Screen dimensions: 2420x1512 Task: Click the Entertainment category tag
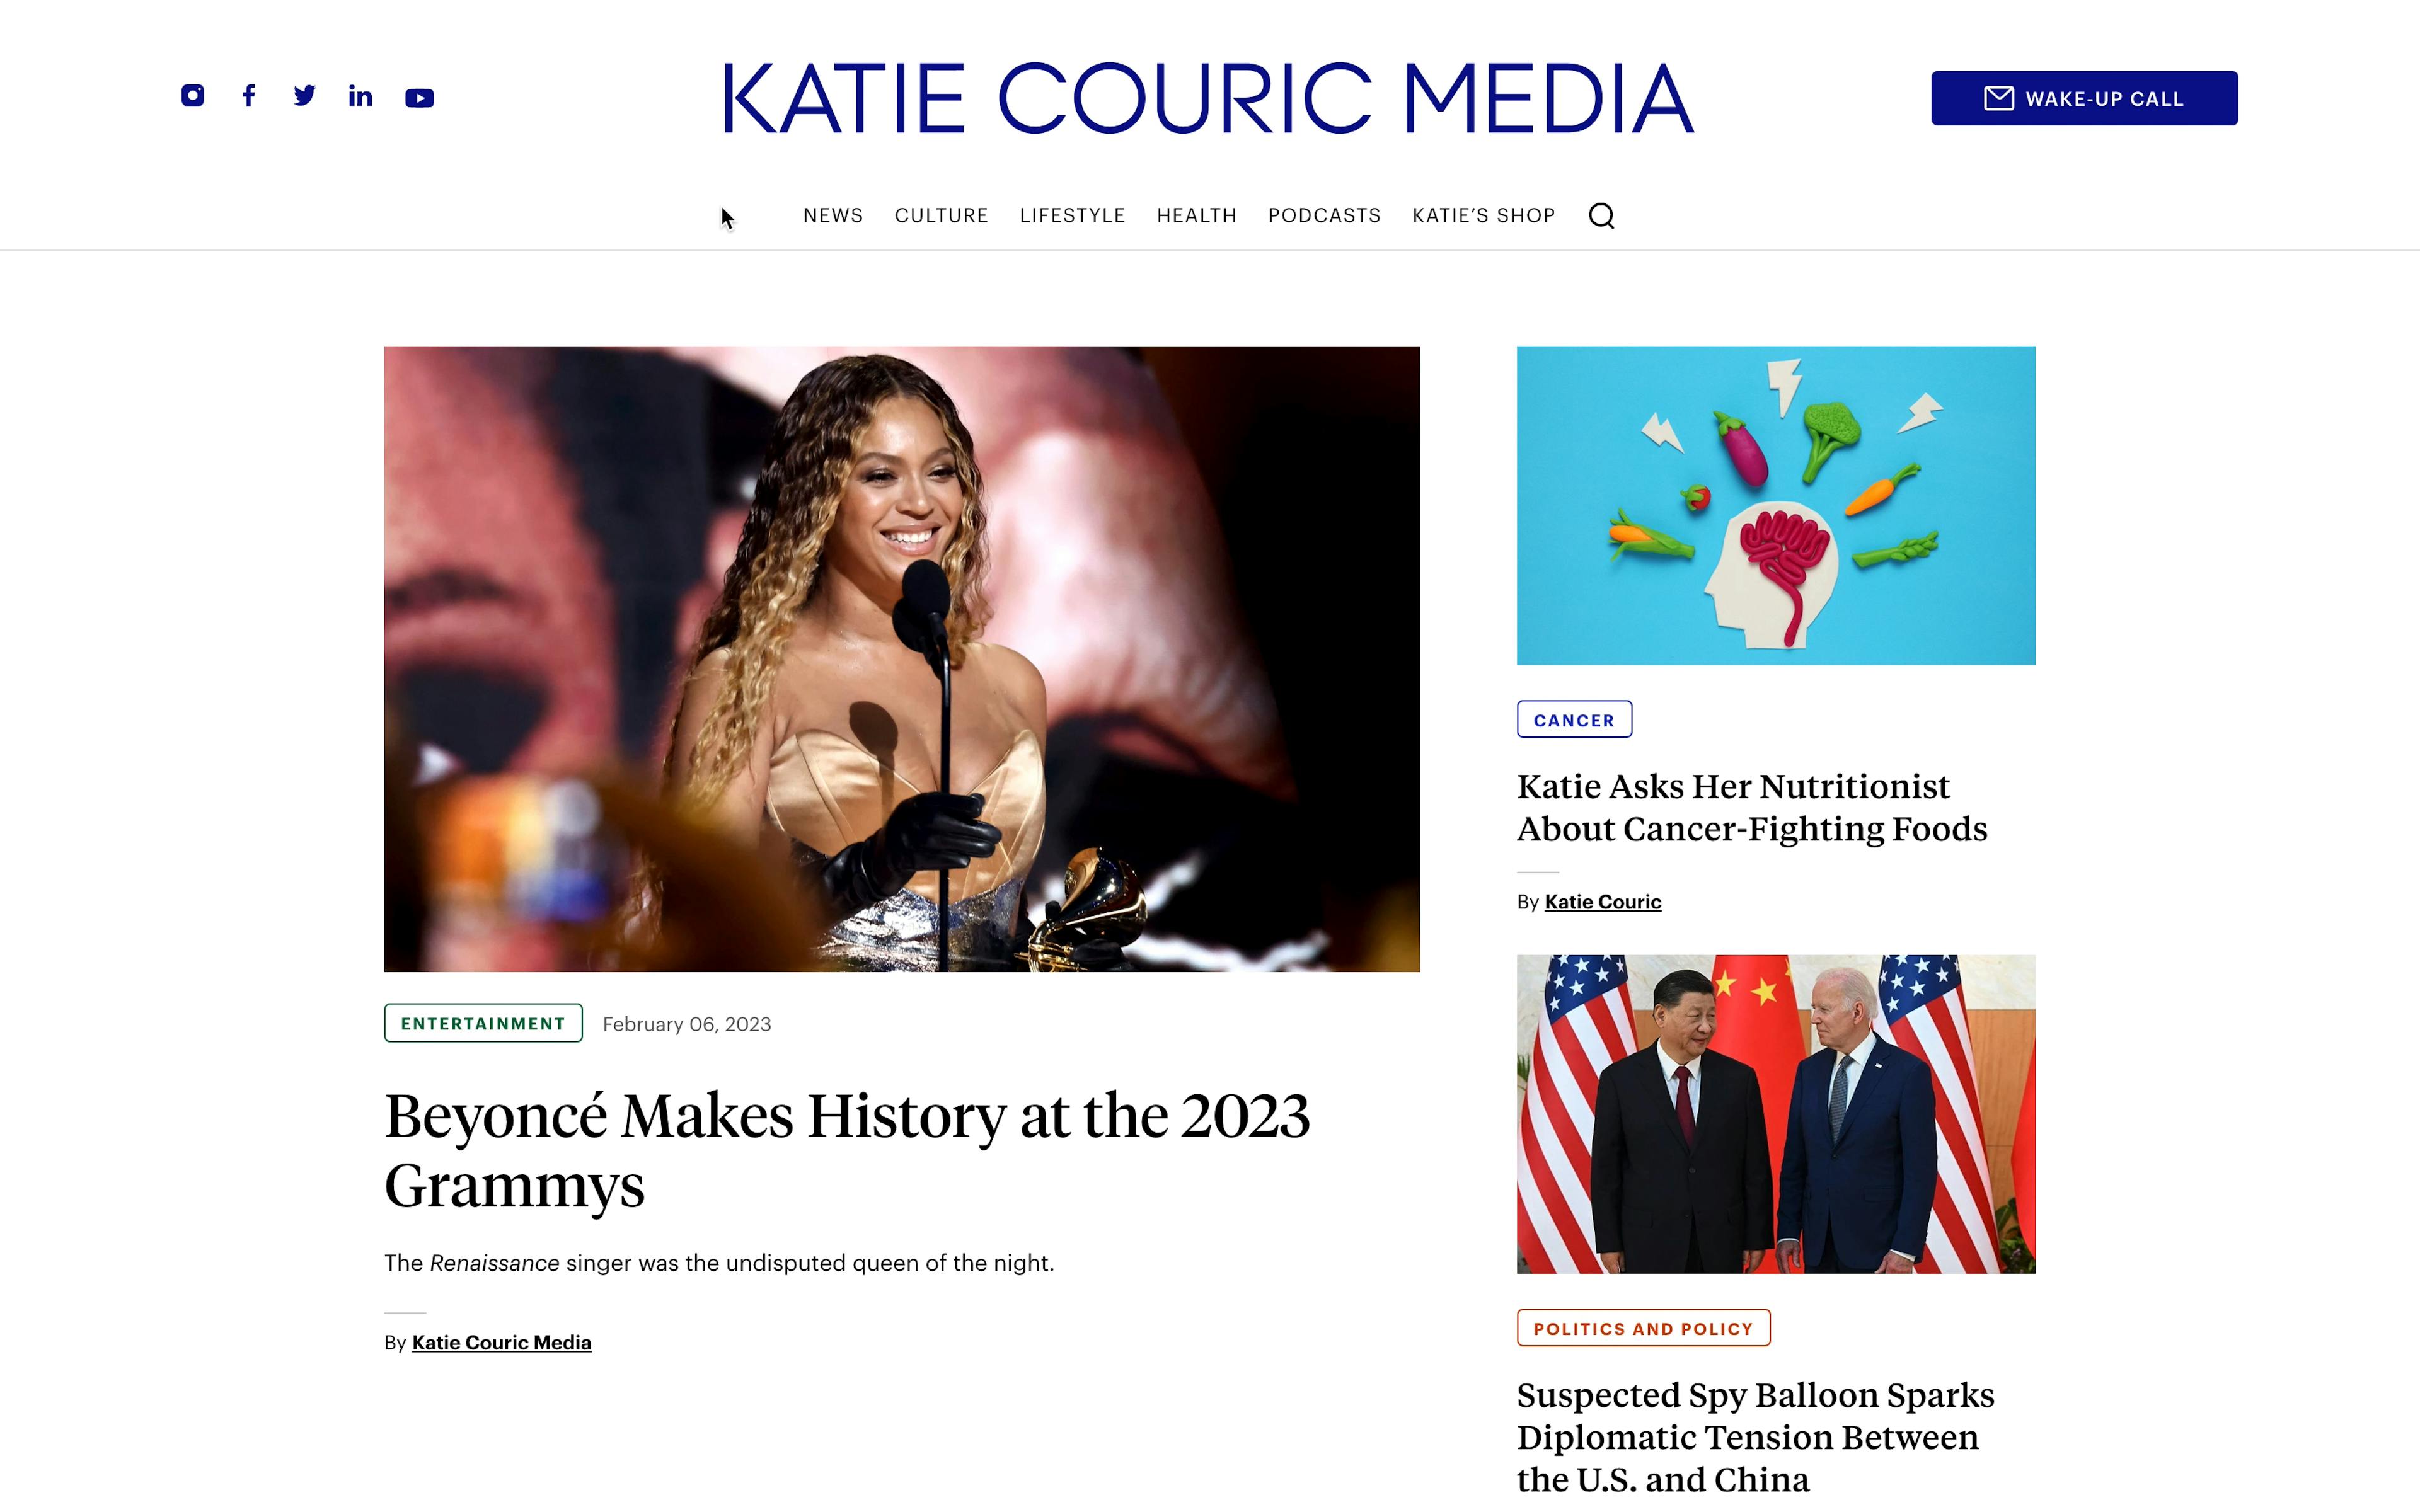click(x=483, y=1023)
